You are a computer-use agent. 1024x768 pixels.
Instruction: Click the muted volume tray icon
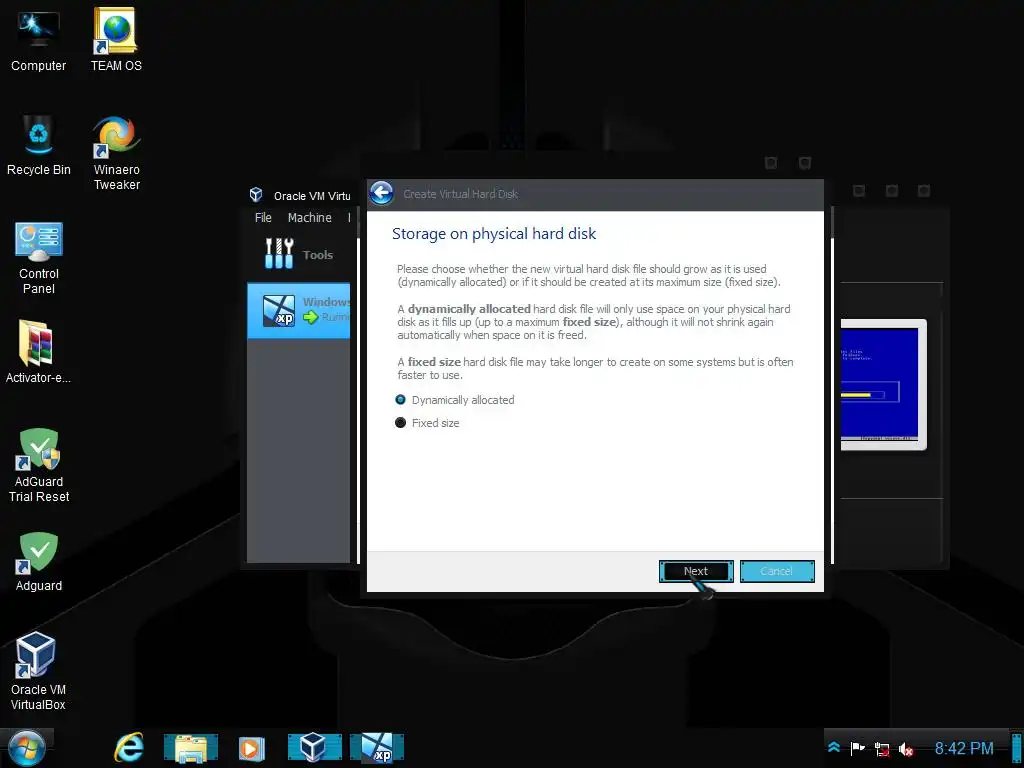(906, 749)
